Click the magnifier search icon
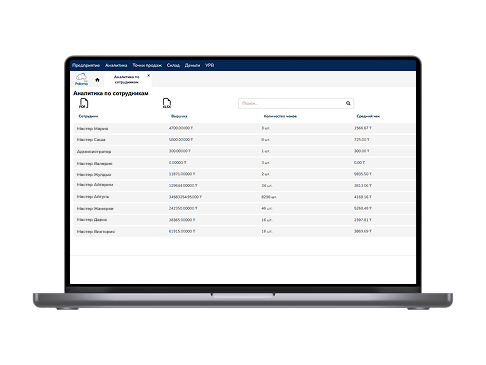This screenshot has height=365, width=486. click(348, 103)
